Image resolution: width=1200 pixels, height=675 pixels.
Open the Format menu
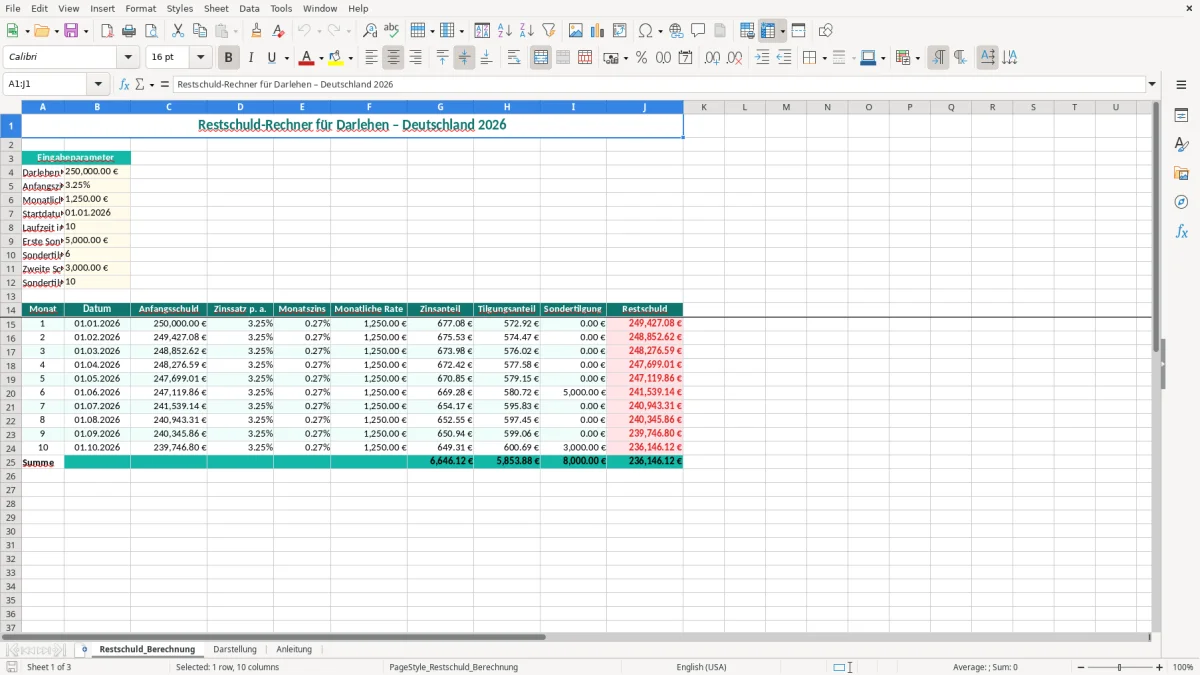click(140, 8)
